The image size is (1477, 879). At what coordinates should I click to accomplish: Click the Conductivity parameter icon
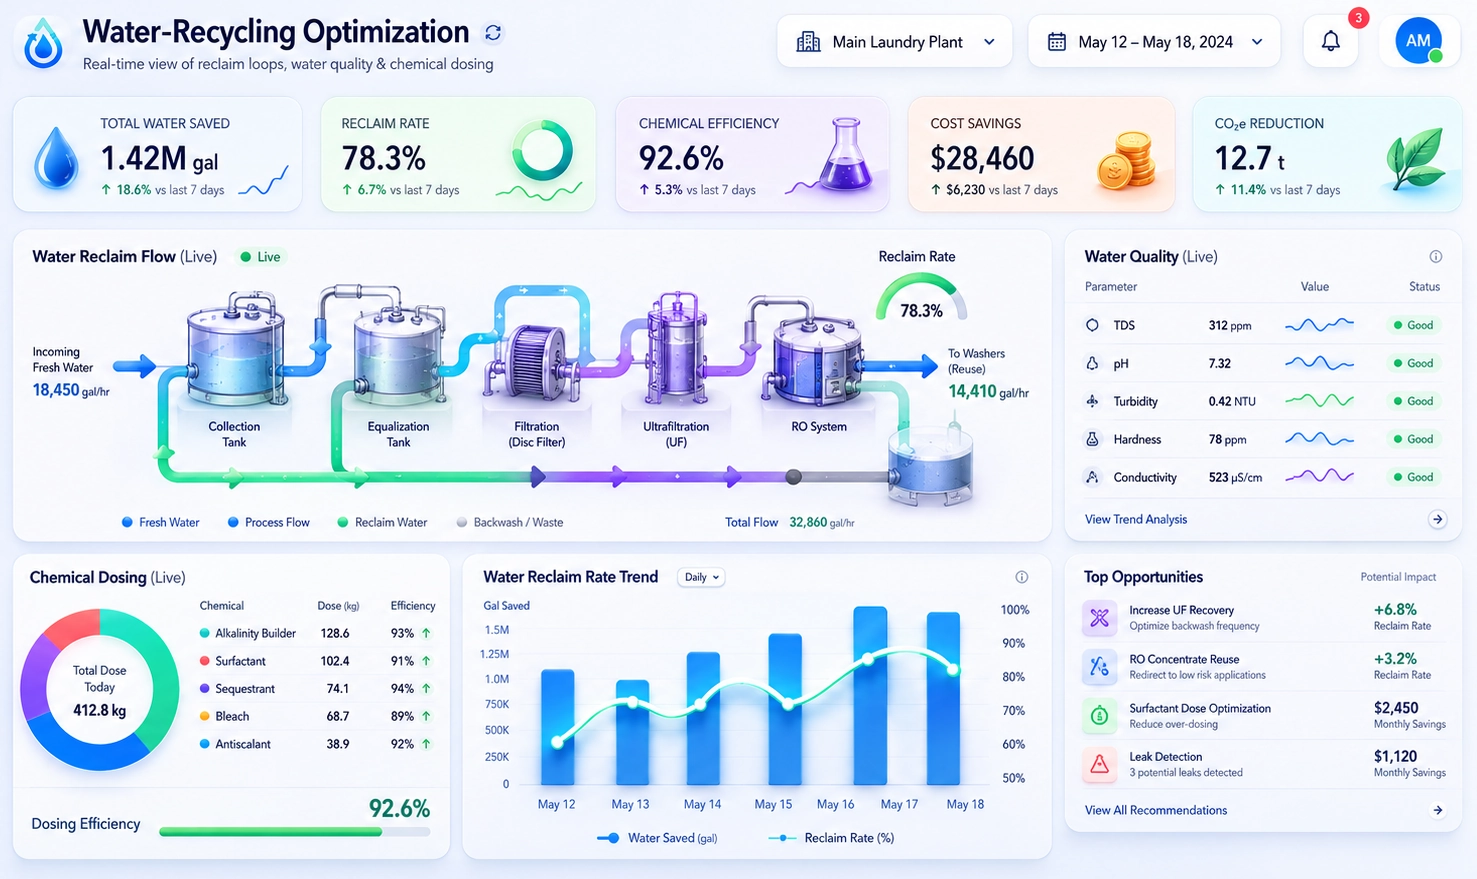1092,477
